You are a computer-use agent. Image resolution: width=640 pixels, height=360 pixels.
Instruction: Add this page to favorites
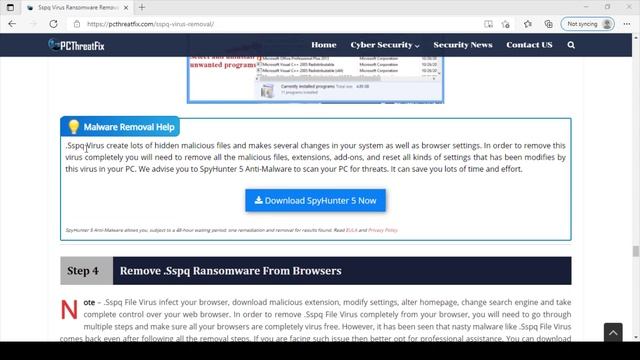coord(506,24)
